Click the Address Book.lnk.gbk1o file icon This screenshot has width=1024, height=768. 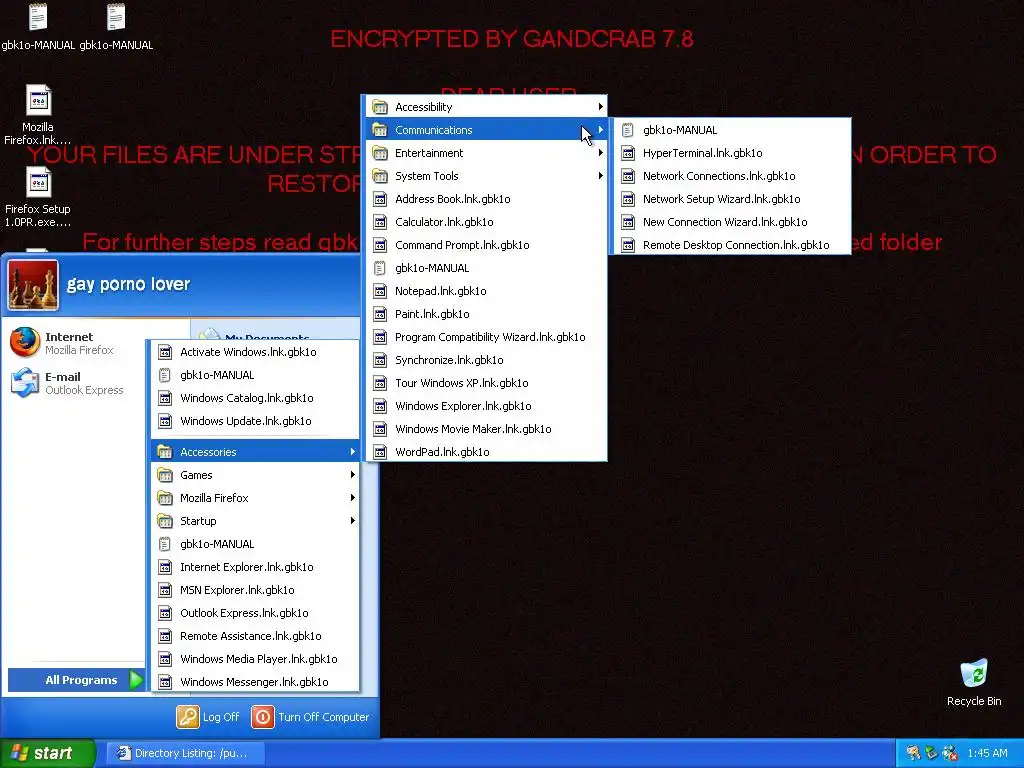380,199
